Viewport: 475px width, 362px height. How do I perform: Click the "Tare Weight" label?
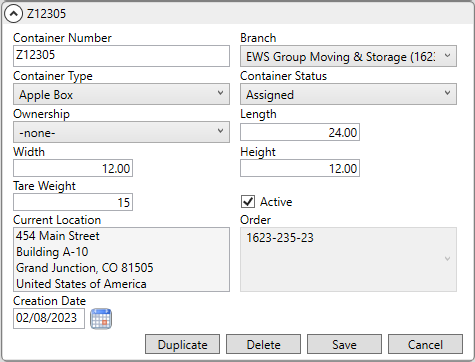(44, 186)
